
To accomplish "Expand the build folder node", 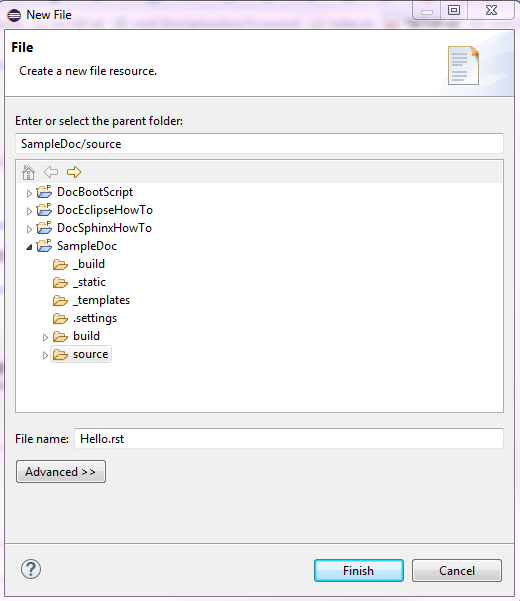I will tap(45, 337).
